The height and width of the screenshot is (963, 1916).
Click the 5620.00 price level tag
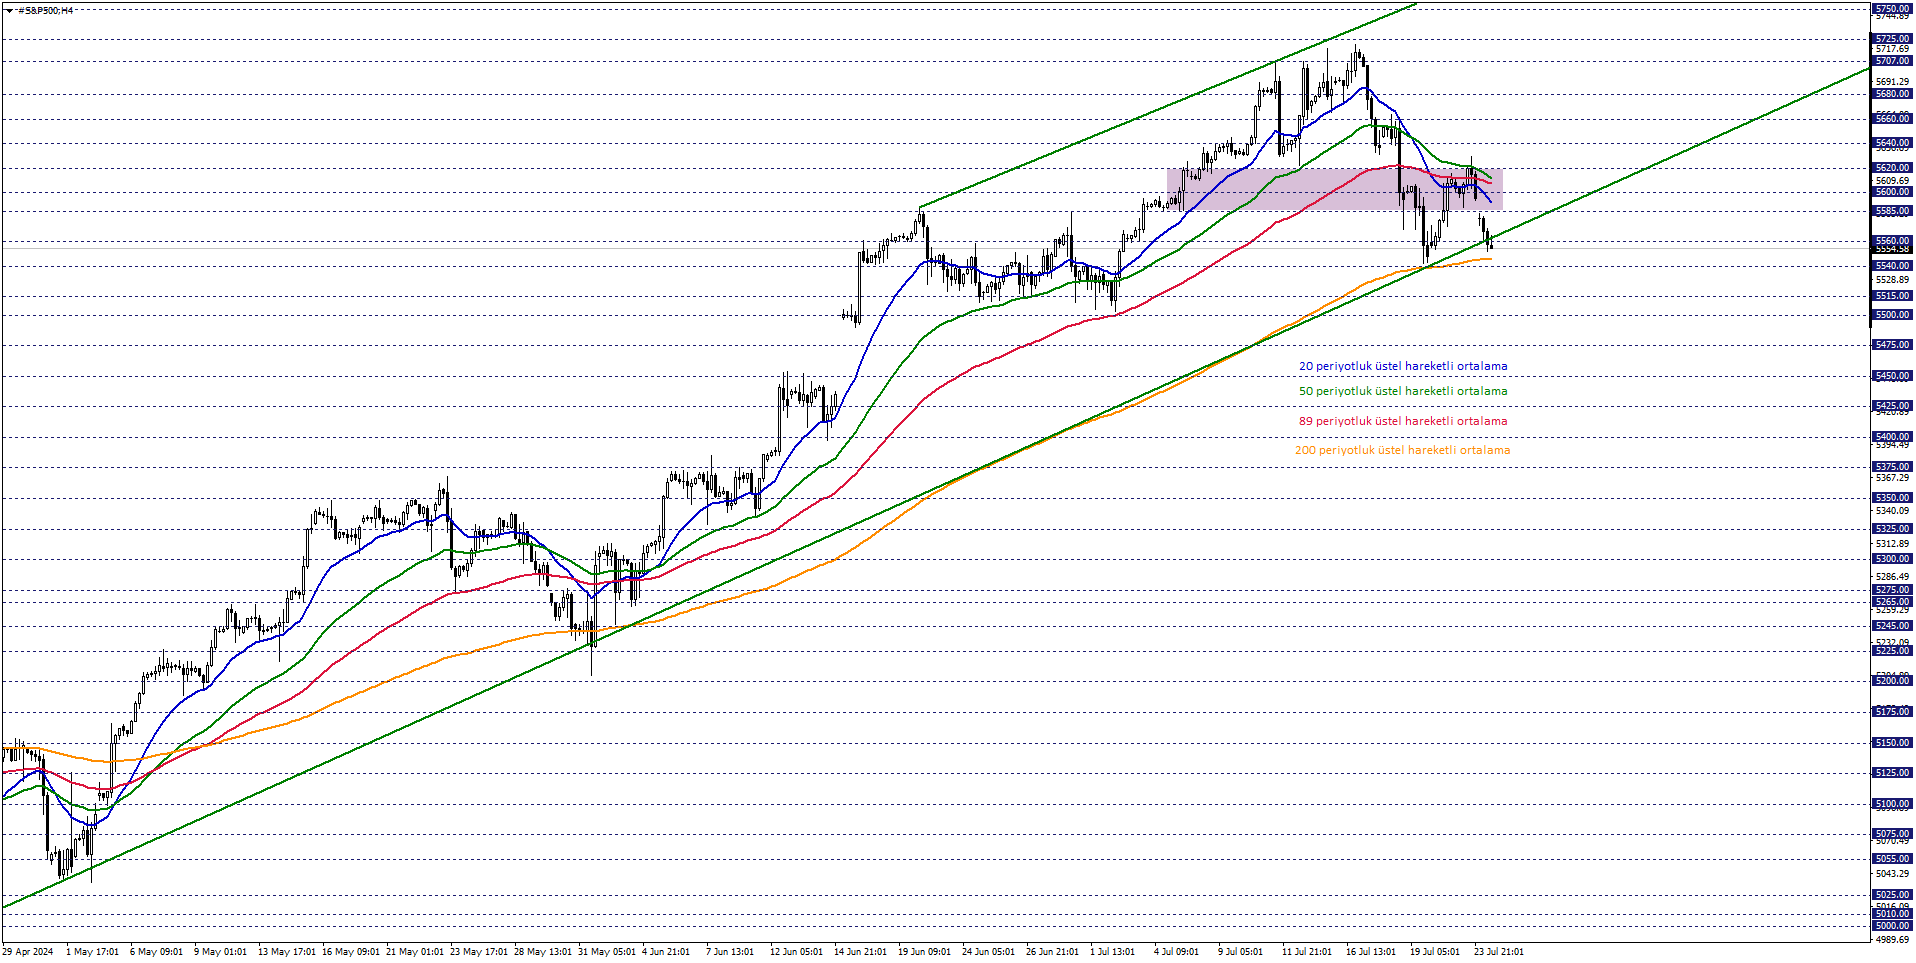[x=1891, y=168]
